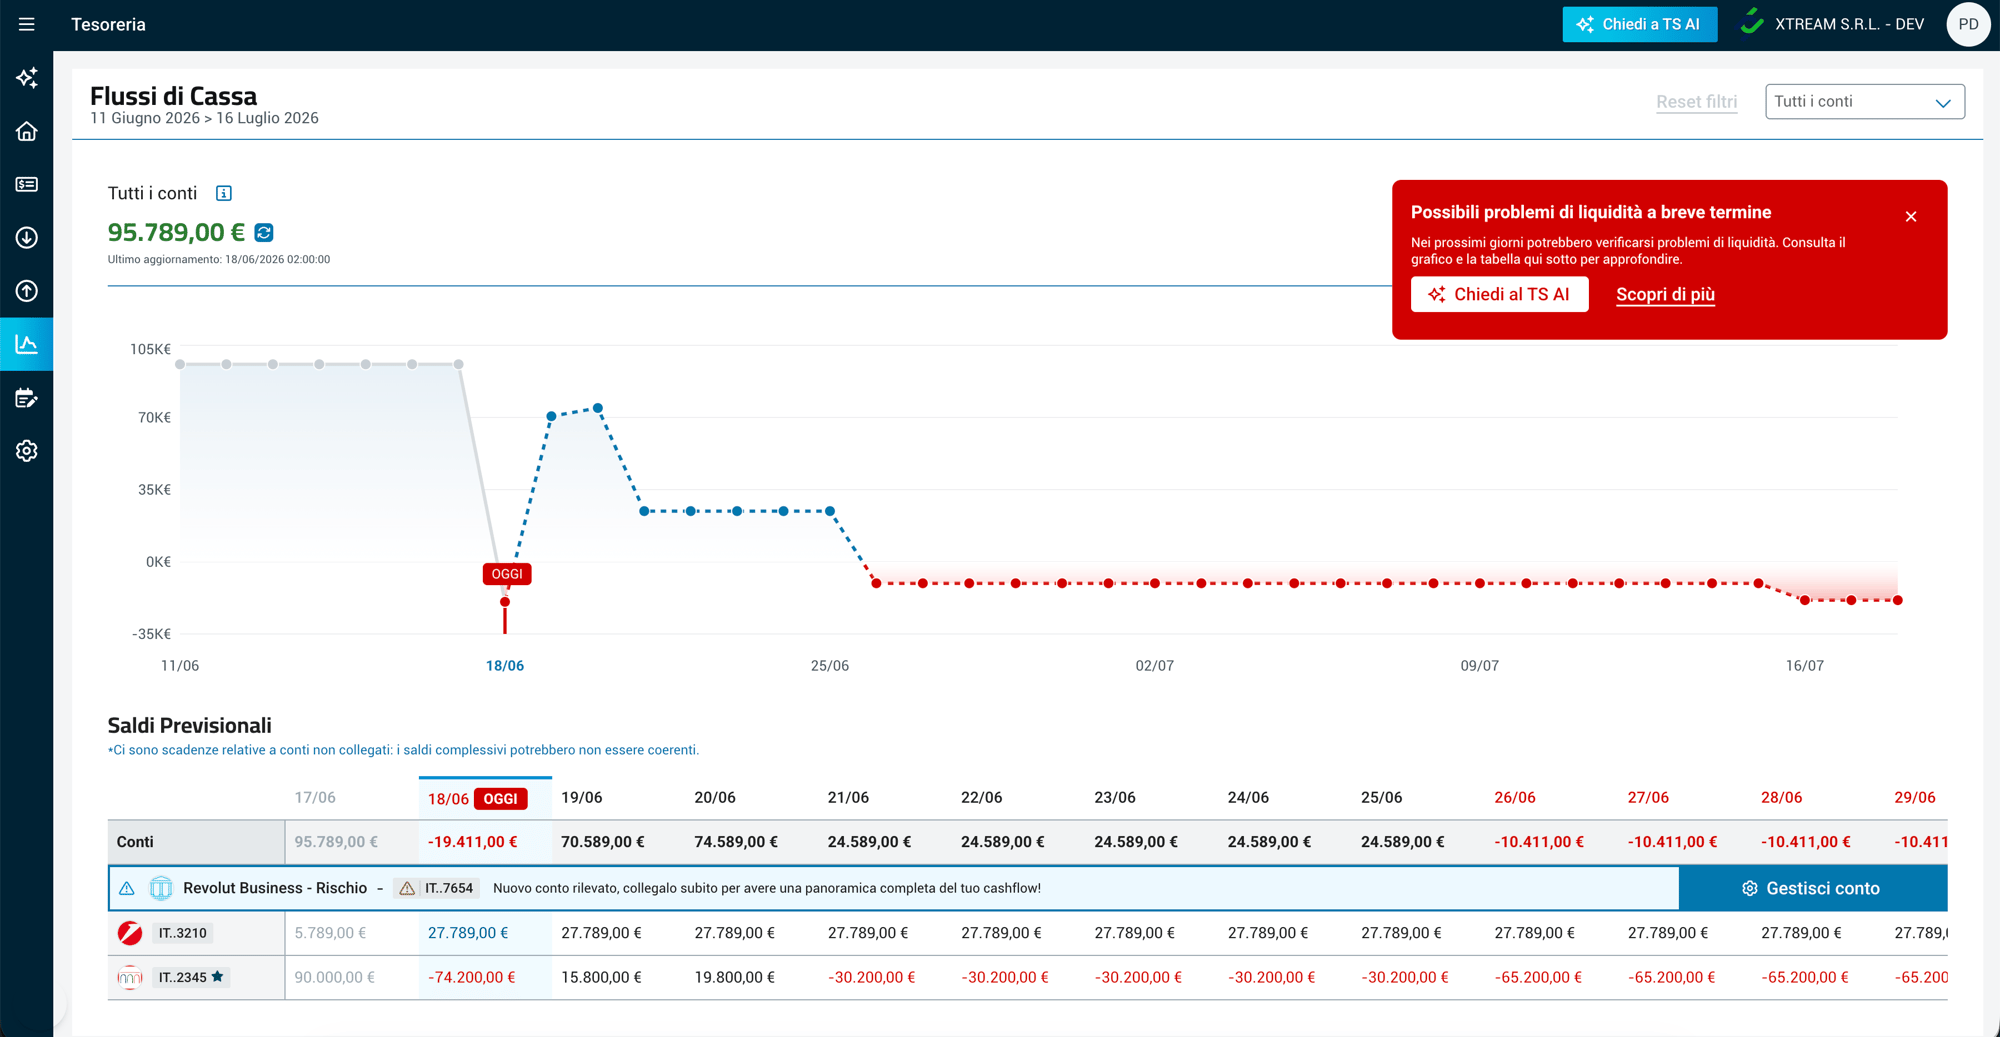The image size is (2000, 1037).
Task: Open the Tutti i conti account dropdown
Action: [x=1865, y=102]
